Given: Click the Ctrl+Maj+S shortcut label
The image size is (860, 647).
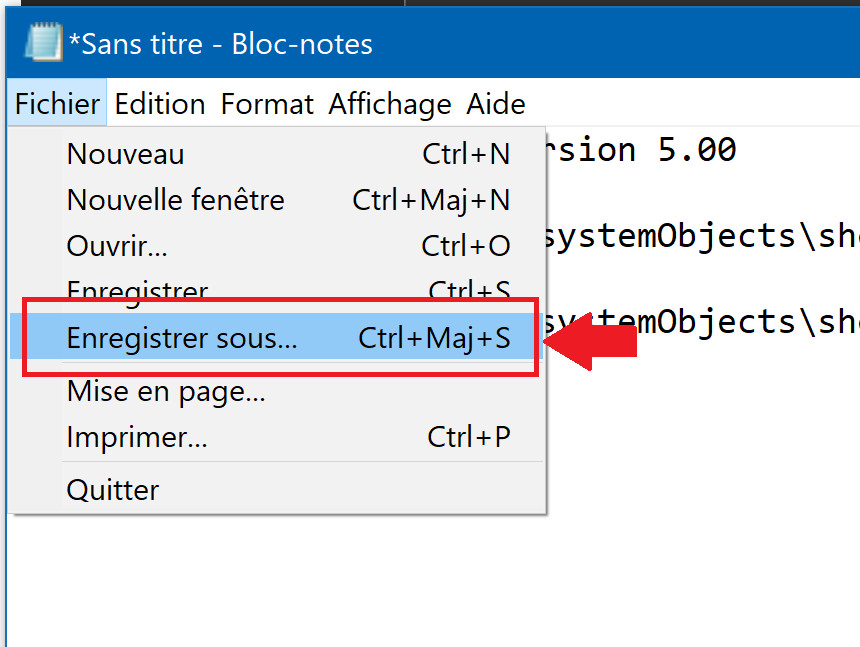Looking at the screenshot, I should point(434,338).
